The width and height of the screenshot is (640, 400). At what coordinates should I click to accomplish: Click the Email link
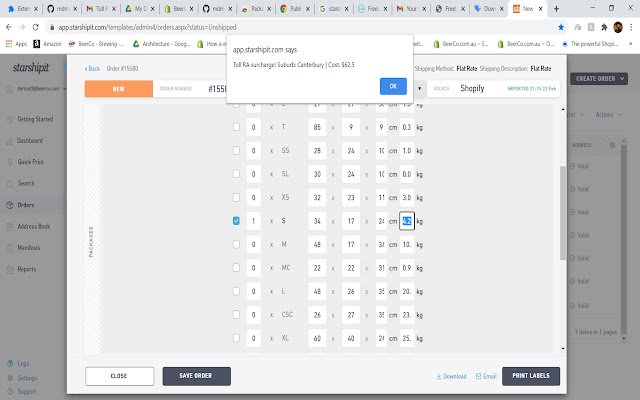[x=486, y=376]
